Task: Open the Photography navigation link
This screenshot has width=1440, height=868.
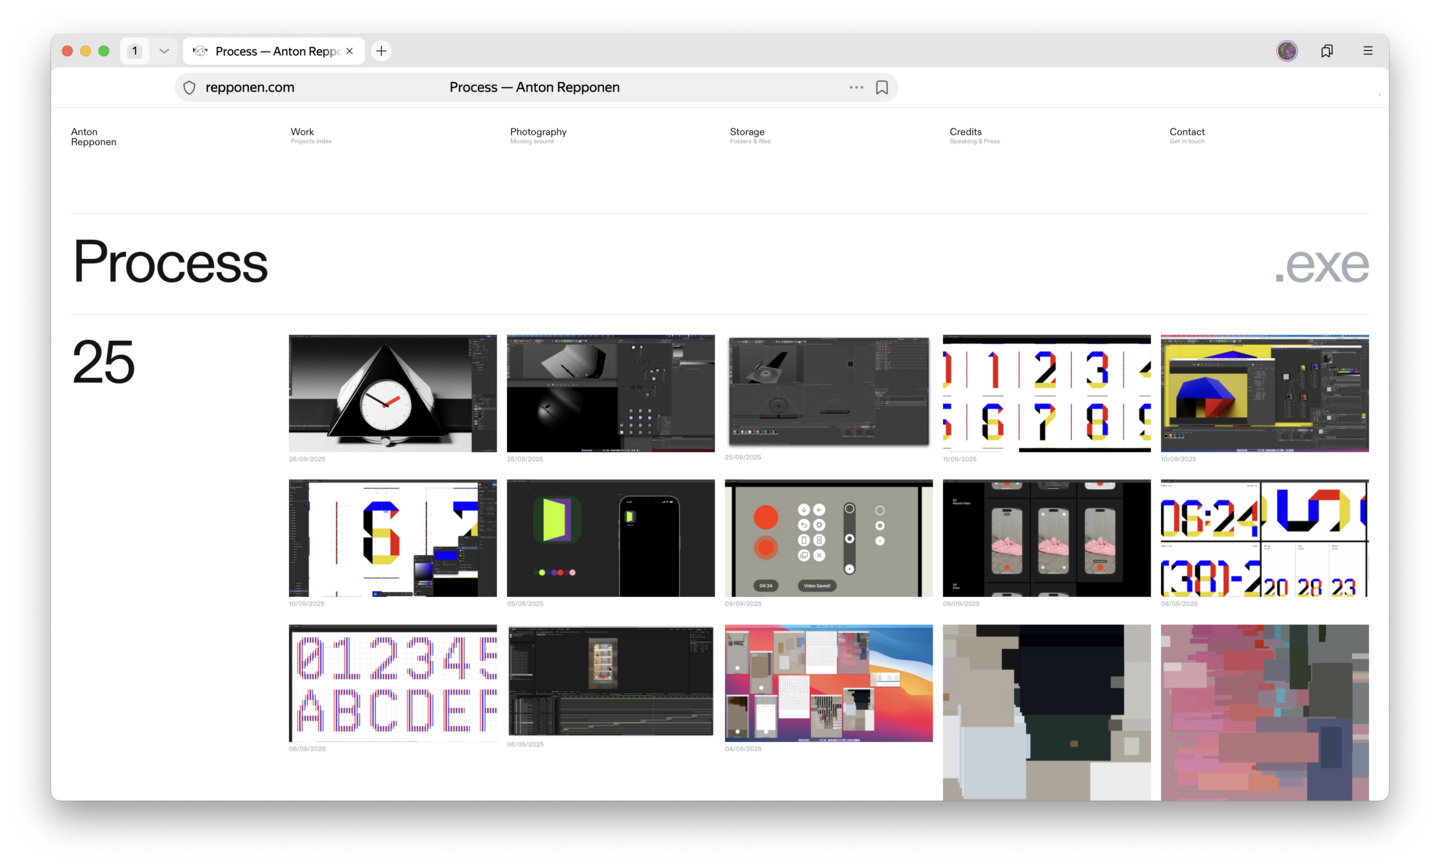Action: [x=538, y=132]
